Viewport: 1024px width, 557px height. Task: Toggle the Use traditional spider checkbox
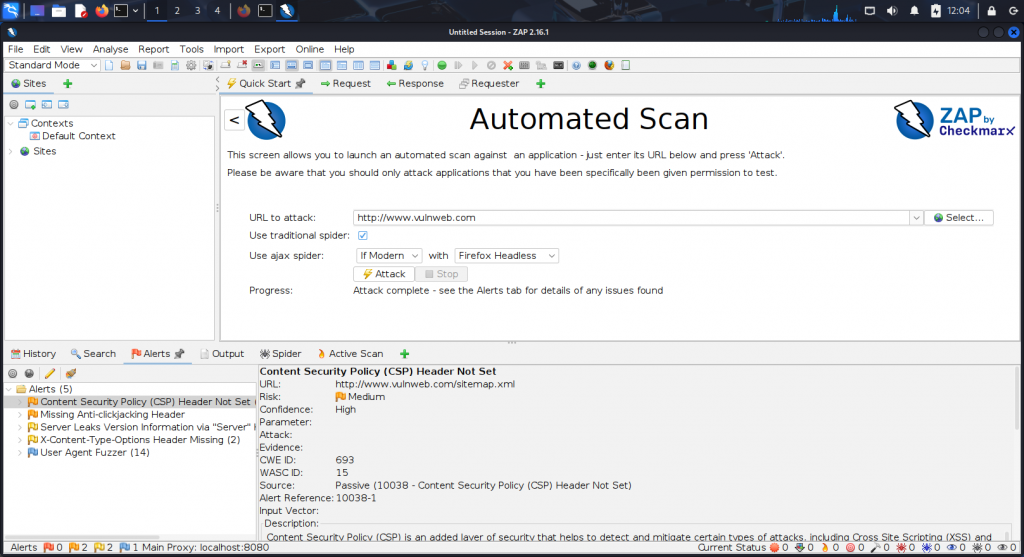362,235
